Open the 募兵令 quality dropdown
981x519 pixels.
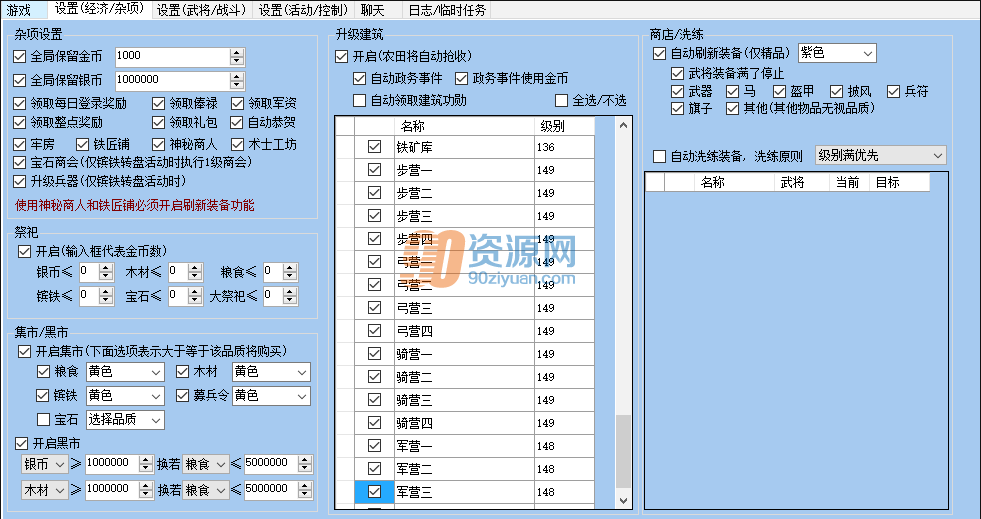271,396
